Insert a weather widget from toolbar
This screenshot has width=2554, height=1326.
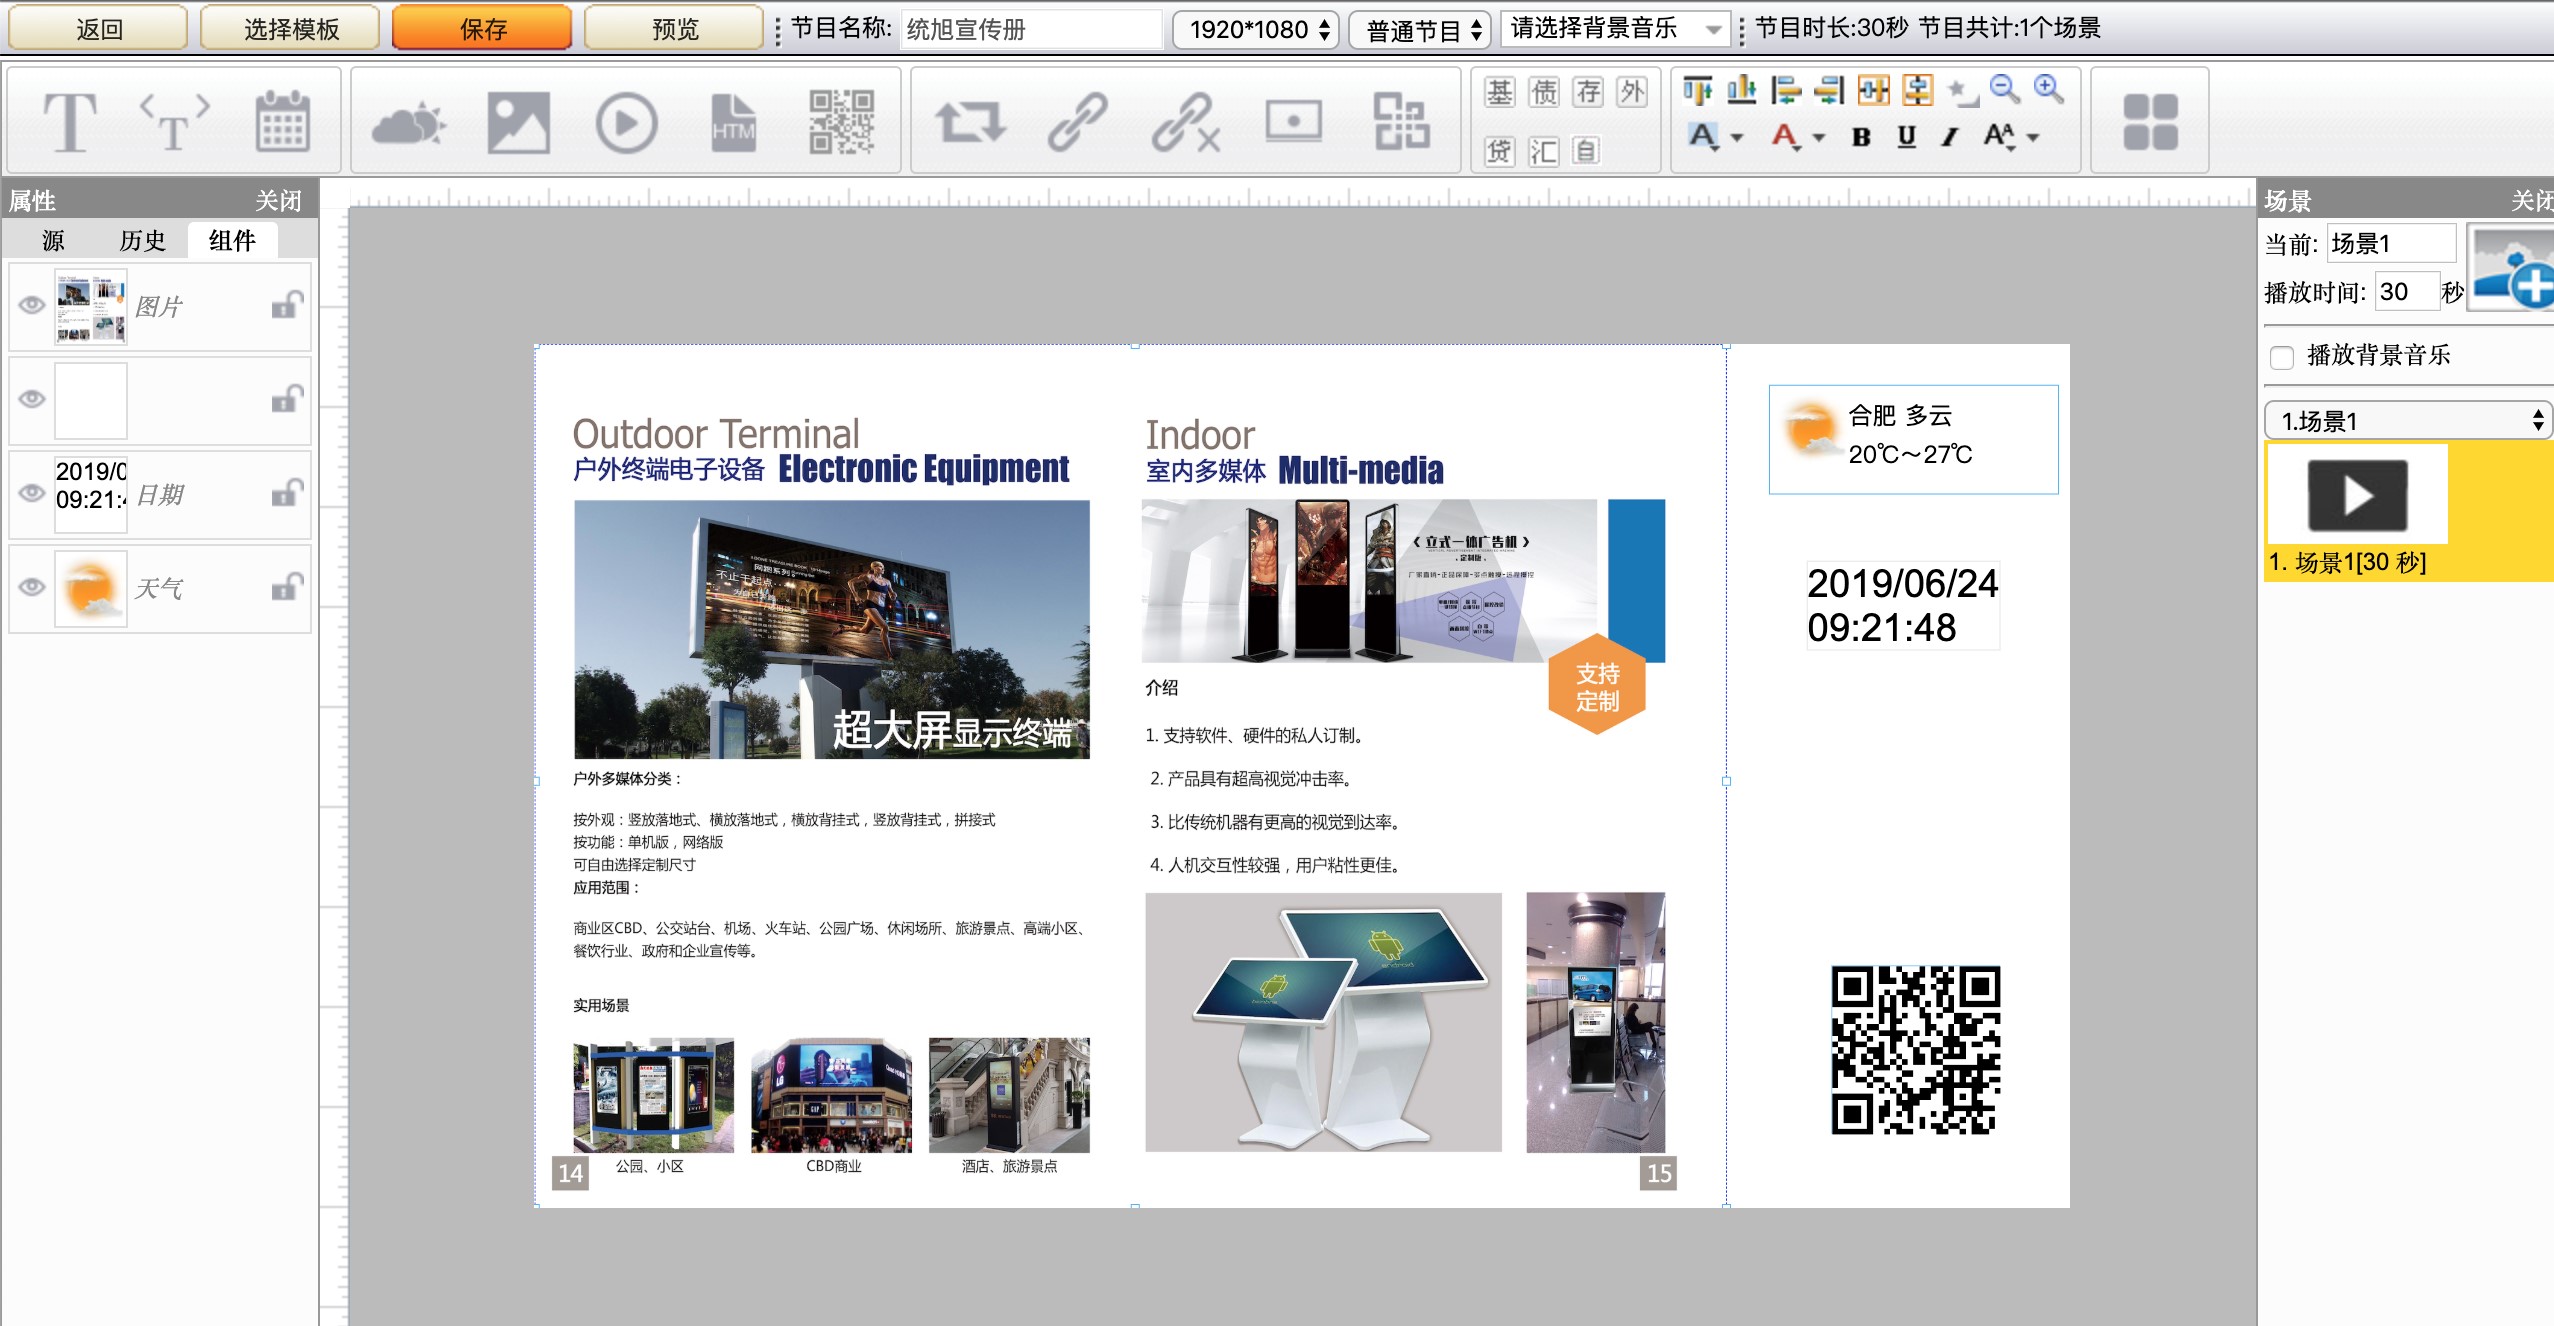pos(408,123)
